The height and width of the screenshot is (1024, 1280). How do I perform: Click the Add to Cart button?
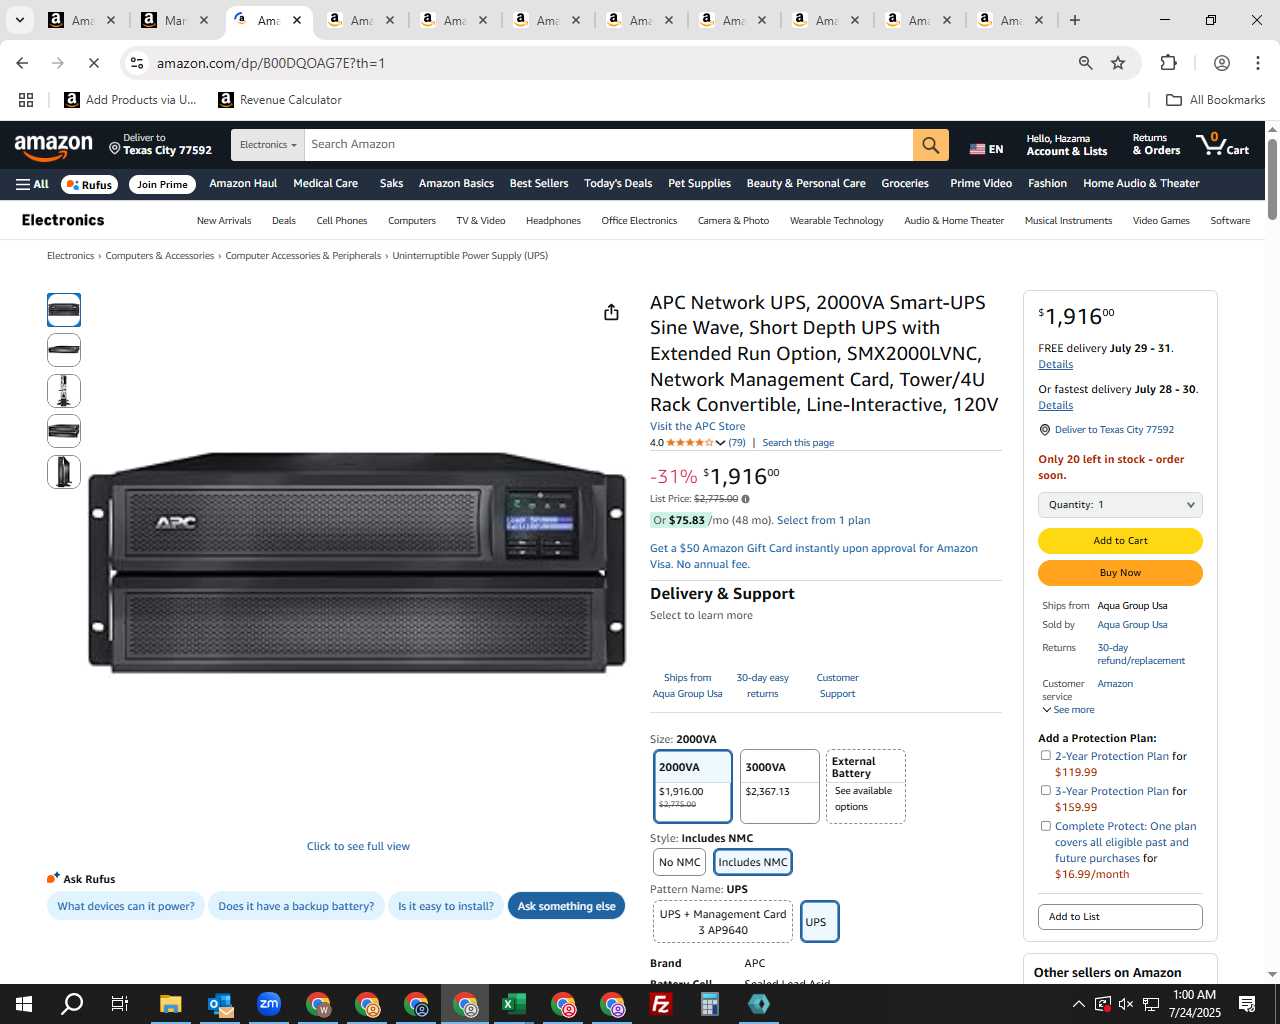pyautogui.click(x=1120, y=541)
